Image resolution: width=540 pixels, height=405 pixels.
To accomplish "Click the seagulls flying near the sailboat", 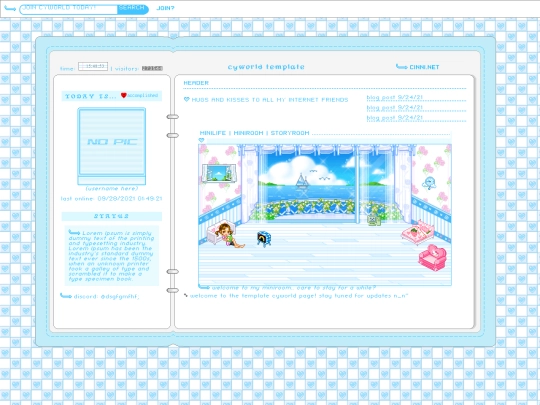I will (x=319, y=175).
